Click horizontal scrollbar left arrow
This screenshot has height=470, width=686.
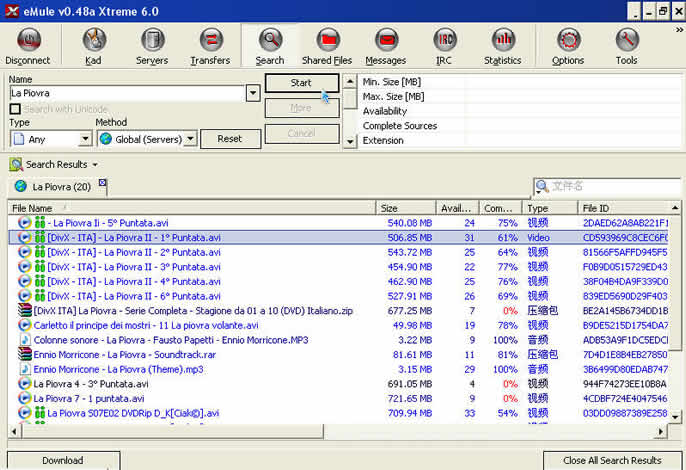pyautogui.click(x=14, y=432)
